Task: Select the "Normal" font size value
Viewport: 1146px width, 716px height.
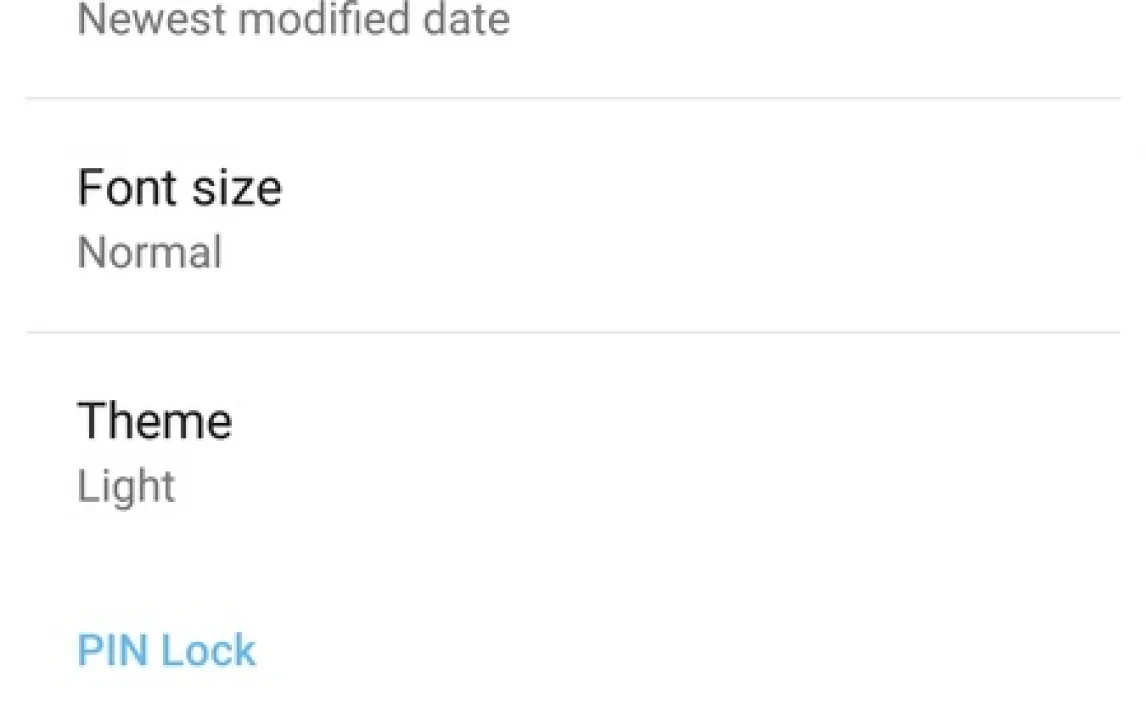Action: click(149, 252)
